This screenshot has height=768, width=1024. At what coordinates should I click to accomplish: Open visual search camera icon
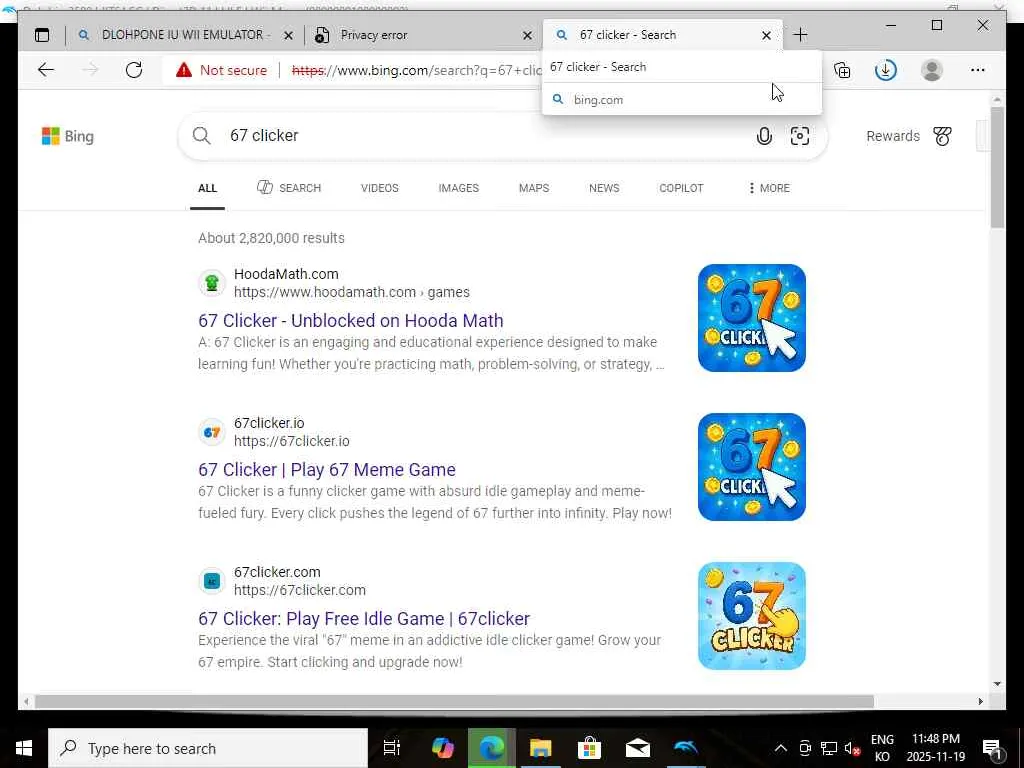tap(799, 136)
